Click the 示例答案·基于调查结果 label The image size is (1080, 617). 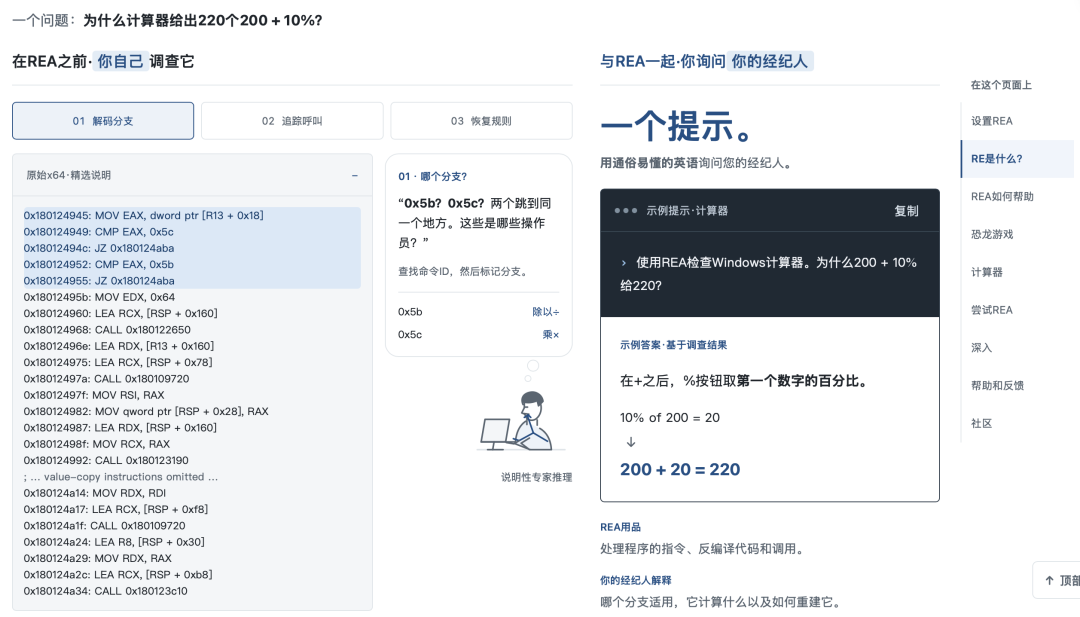pos(673,345)
